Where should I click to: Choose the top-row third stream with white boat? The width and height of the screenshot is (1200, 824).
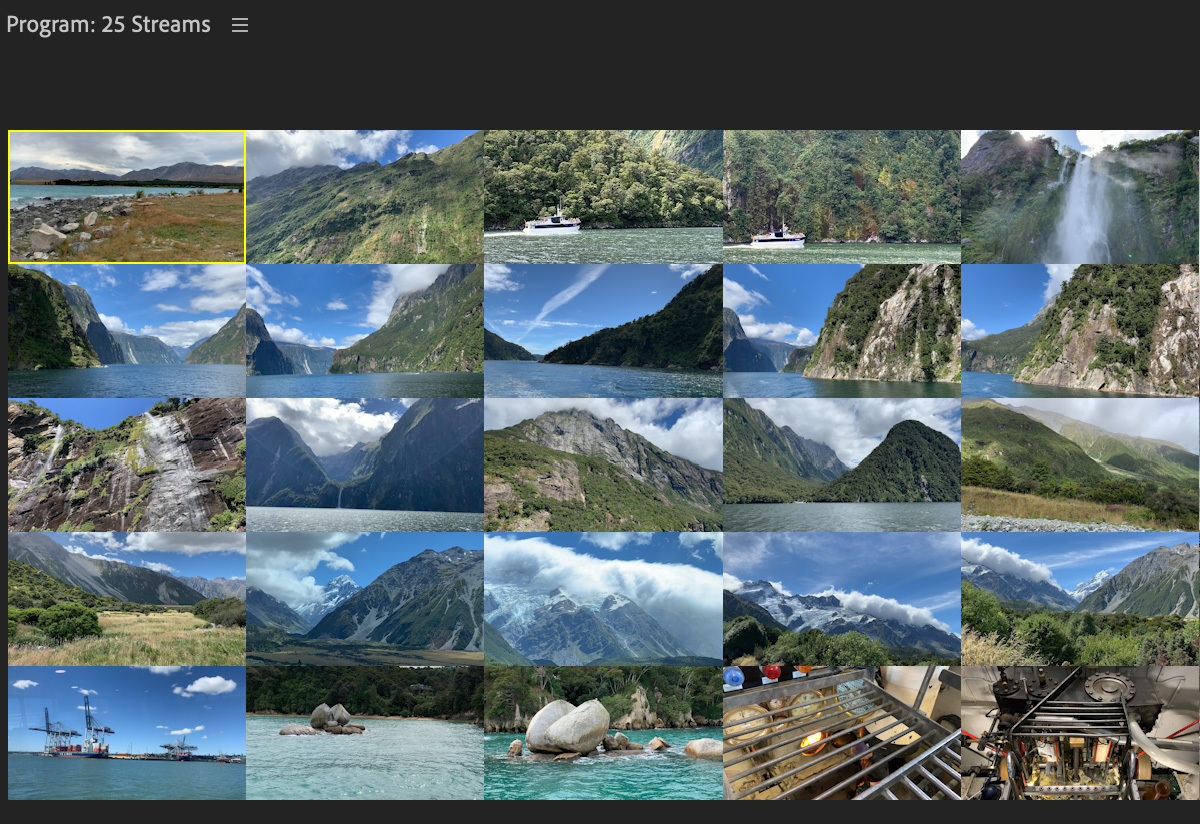(603, 197)
